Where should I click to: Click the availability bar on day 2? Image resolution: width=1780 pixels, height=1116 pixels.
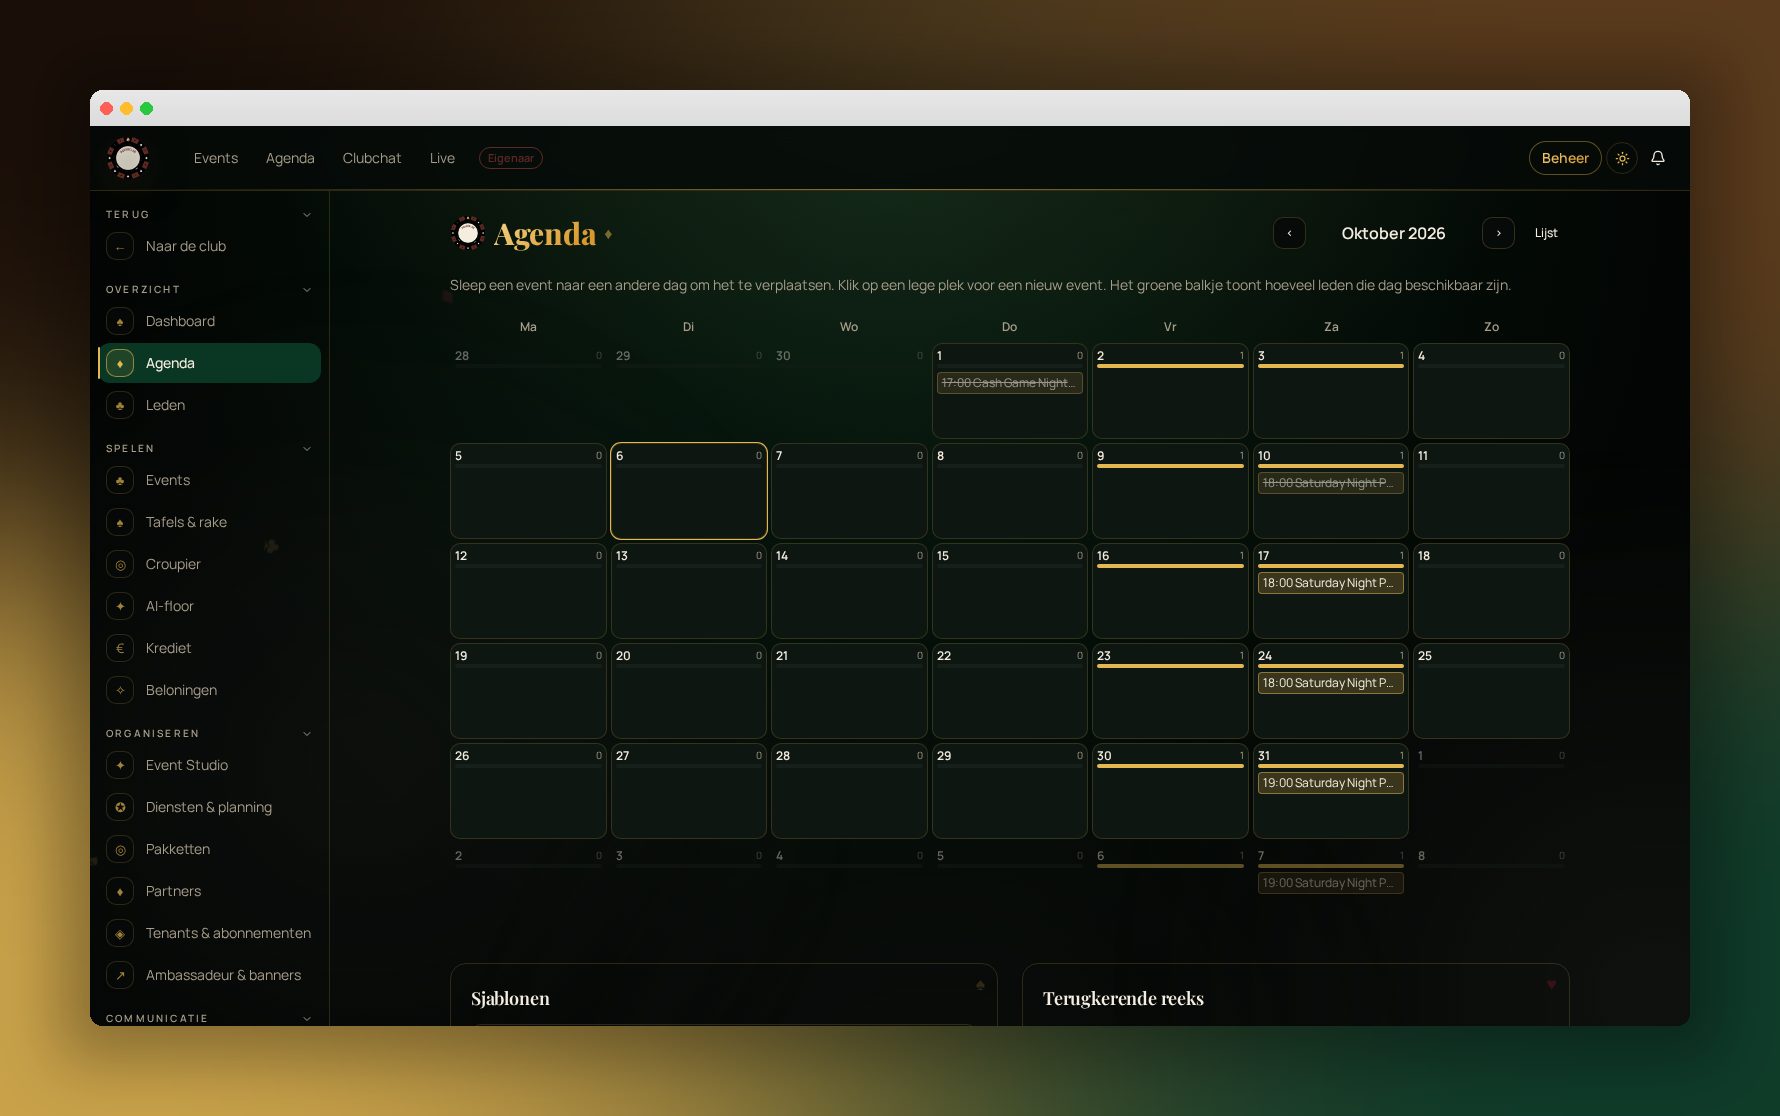coord(1170,366)
